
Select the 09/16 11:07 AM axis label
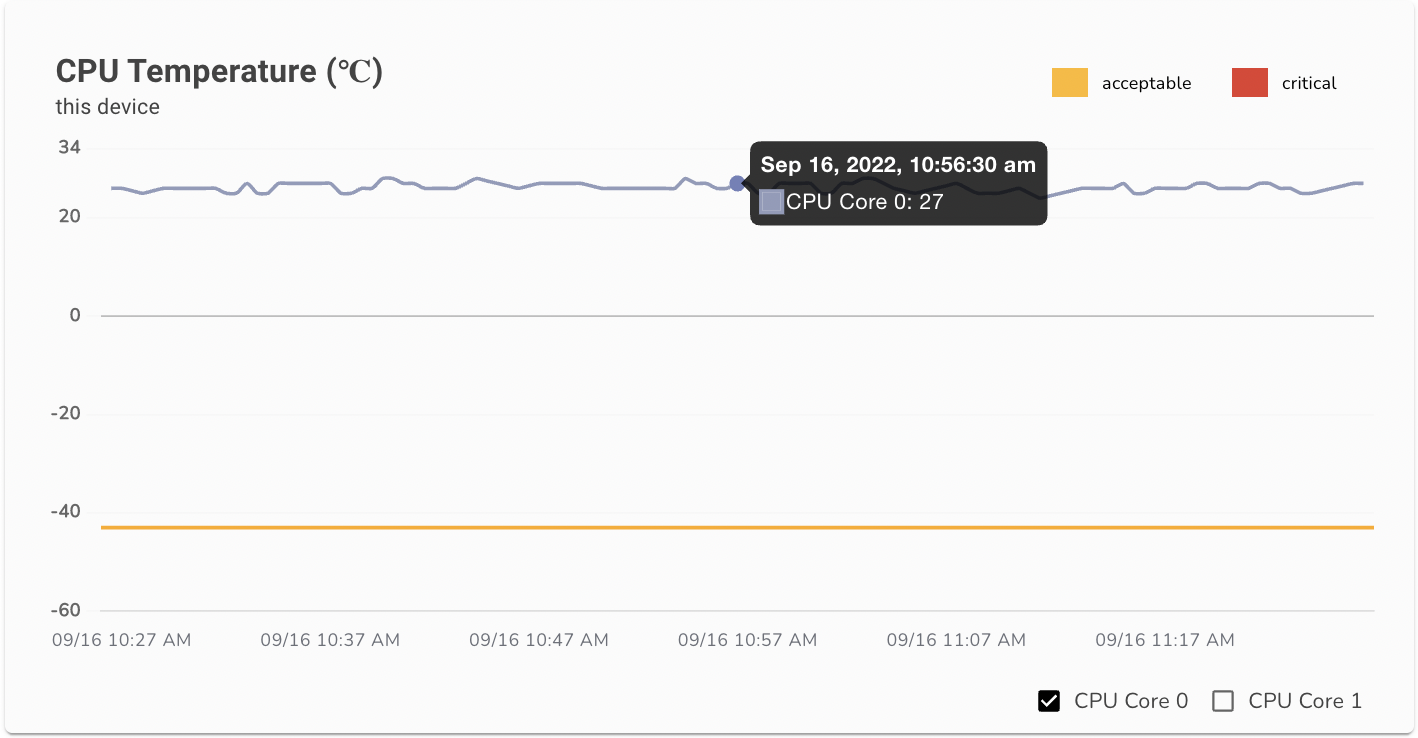[x=956, y=640]
